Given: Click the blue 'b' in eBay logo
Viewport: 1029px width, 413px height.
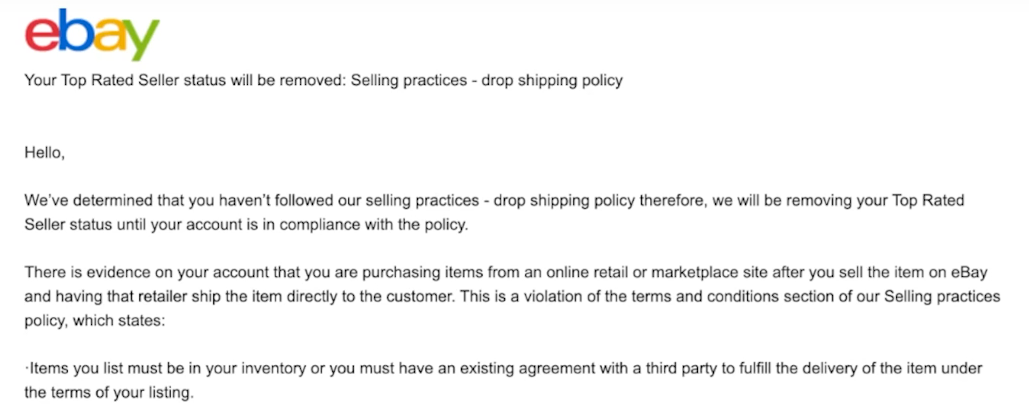Looking at the screenshot, I should (x=75, y=31).
